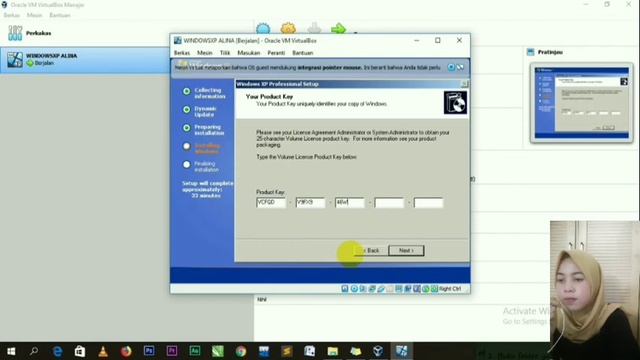Open the Mesin menu in VirtualBox Manager
Screen dimensions: 640x360
[34, 15]
